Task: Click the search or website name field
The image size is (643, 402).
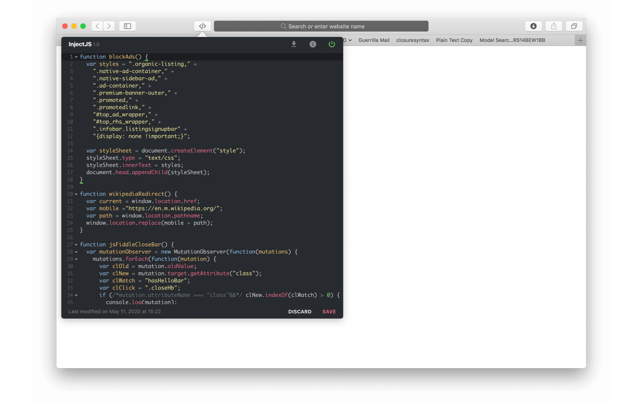Action: tap(321, 26)
